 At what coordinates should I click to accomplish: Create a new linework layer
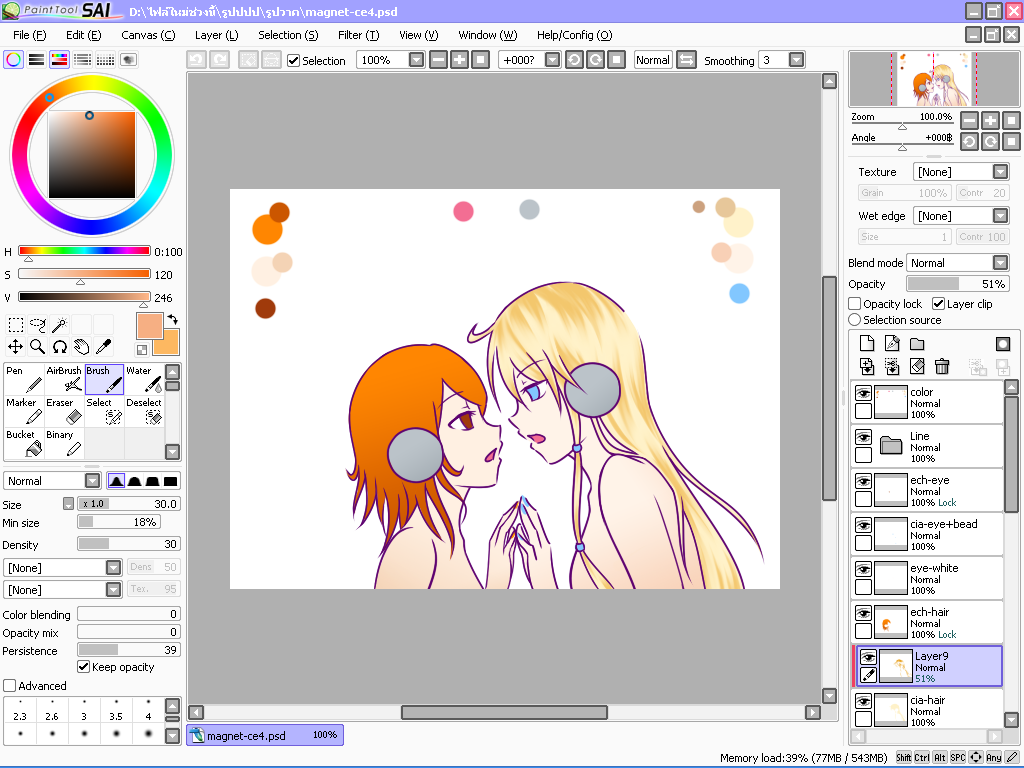tap(891, 344)
